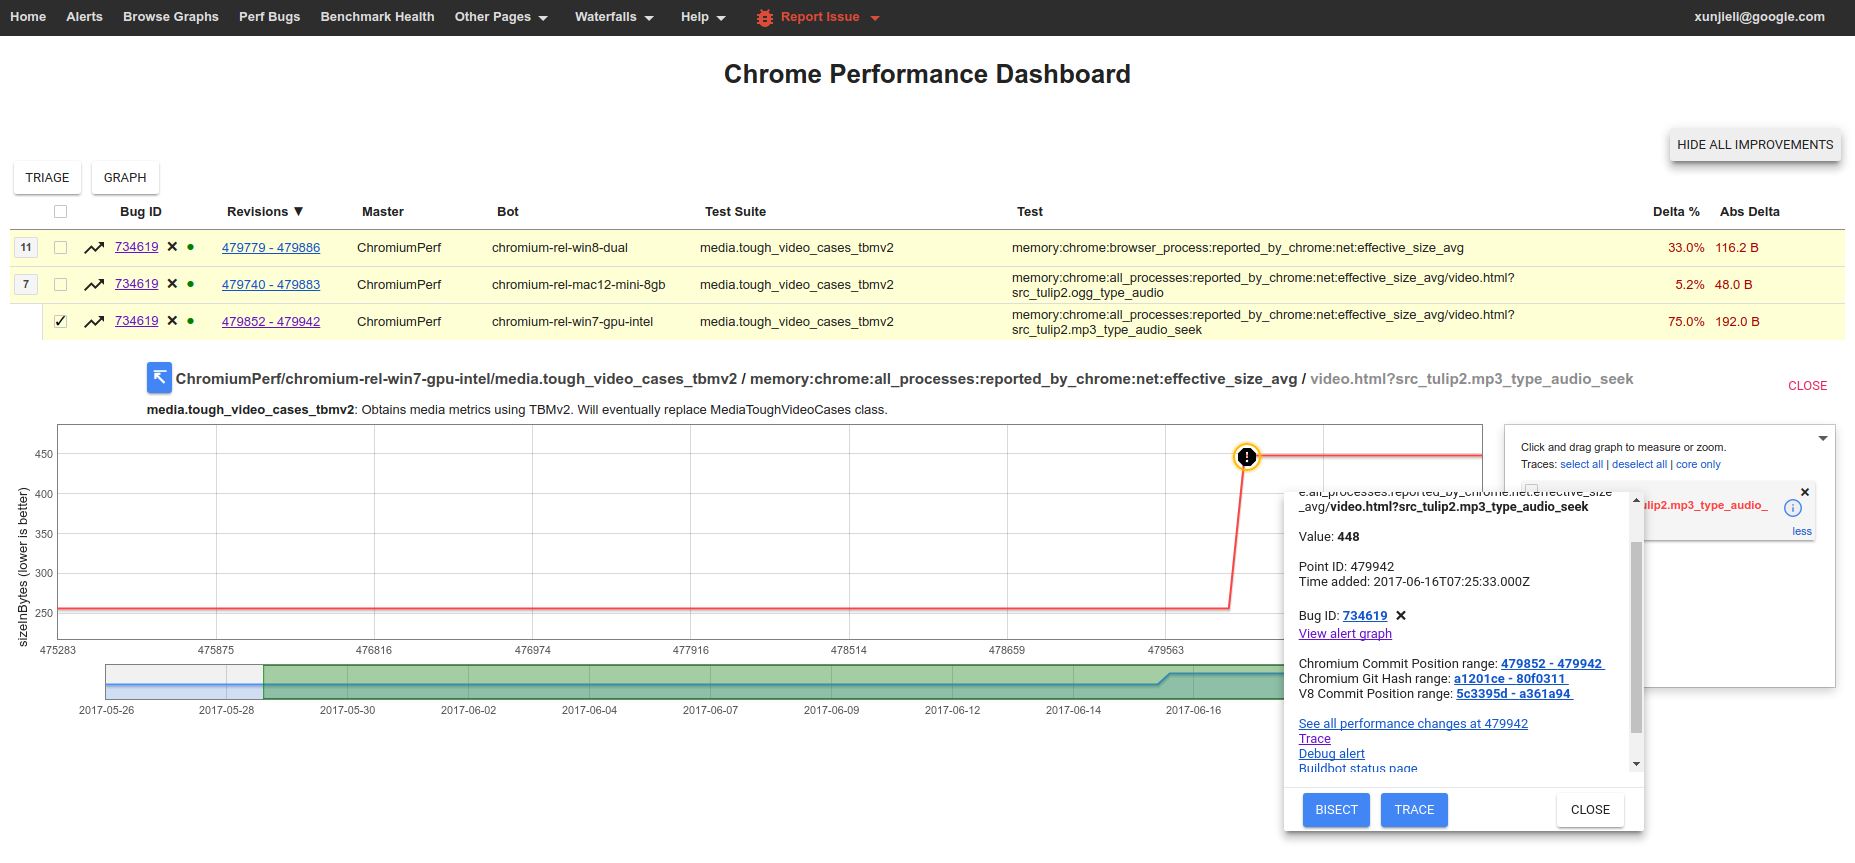Image resolution: width=1855 pixels, height=863 pixels.
Task: Expand the group of 11 alerts
Action: pos(26,247)
